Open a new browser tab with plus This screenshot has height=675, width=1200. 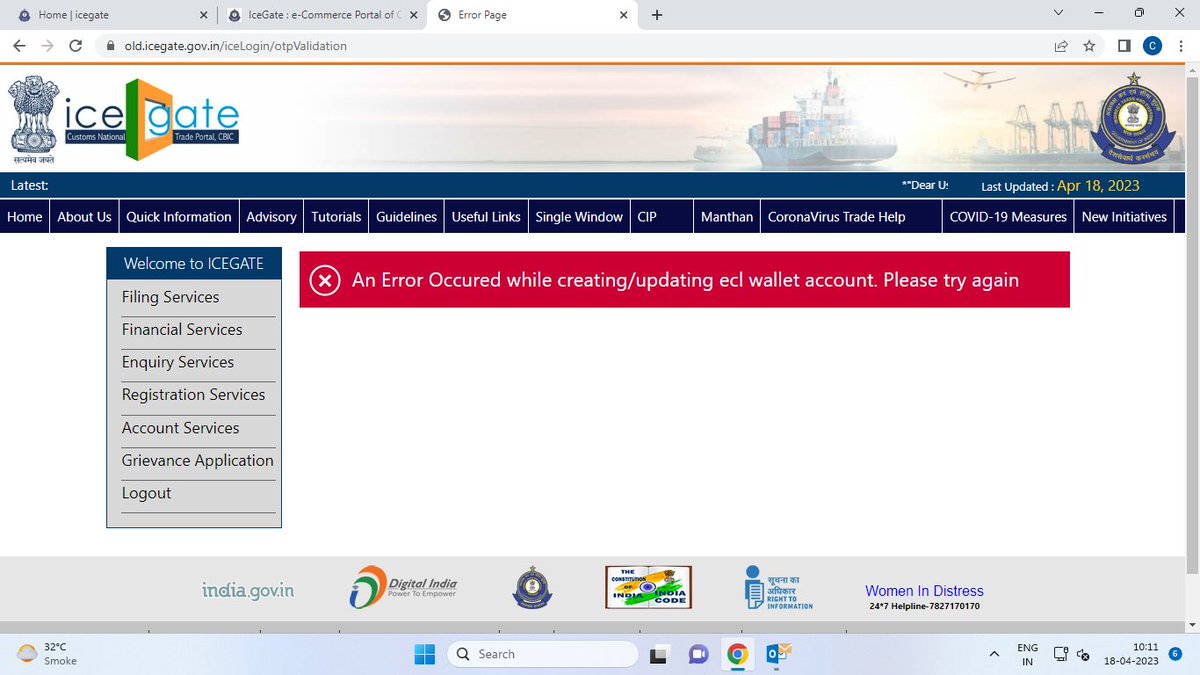[x=657, y=15]
